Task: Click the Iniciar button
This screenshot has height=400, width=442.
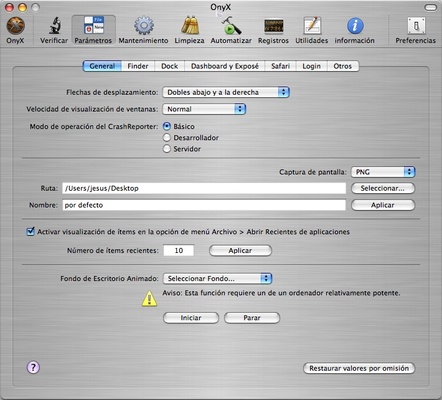Action: pos(191,318)
